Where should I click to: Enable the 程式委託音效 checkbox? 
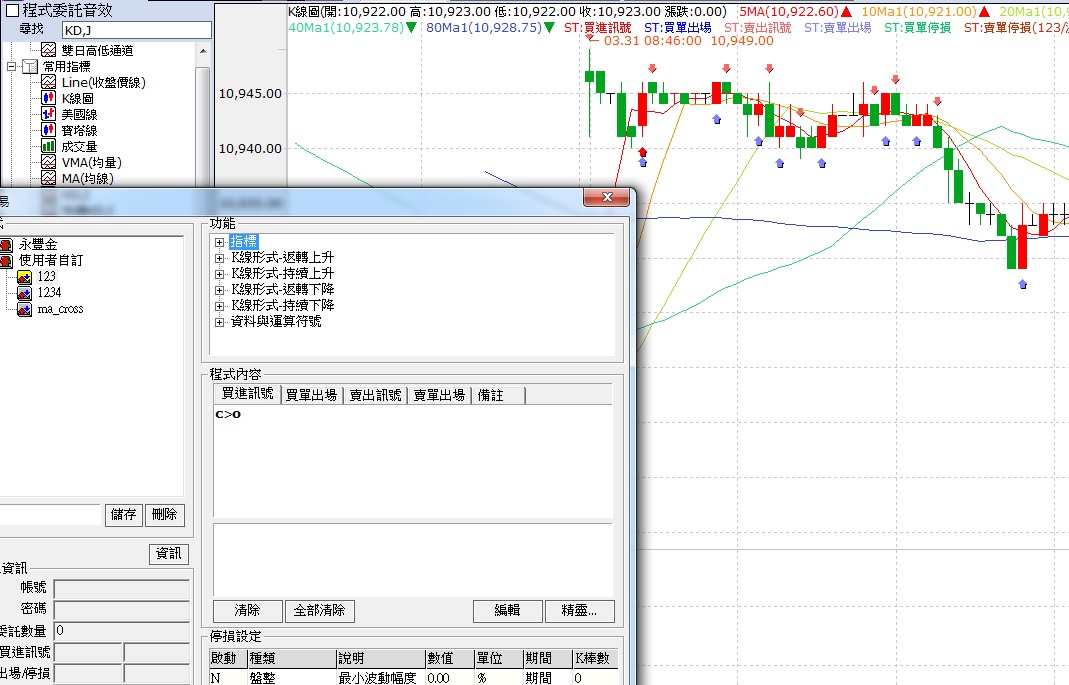coord(12,10)
